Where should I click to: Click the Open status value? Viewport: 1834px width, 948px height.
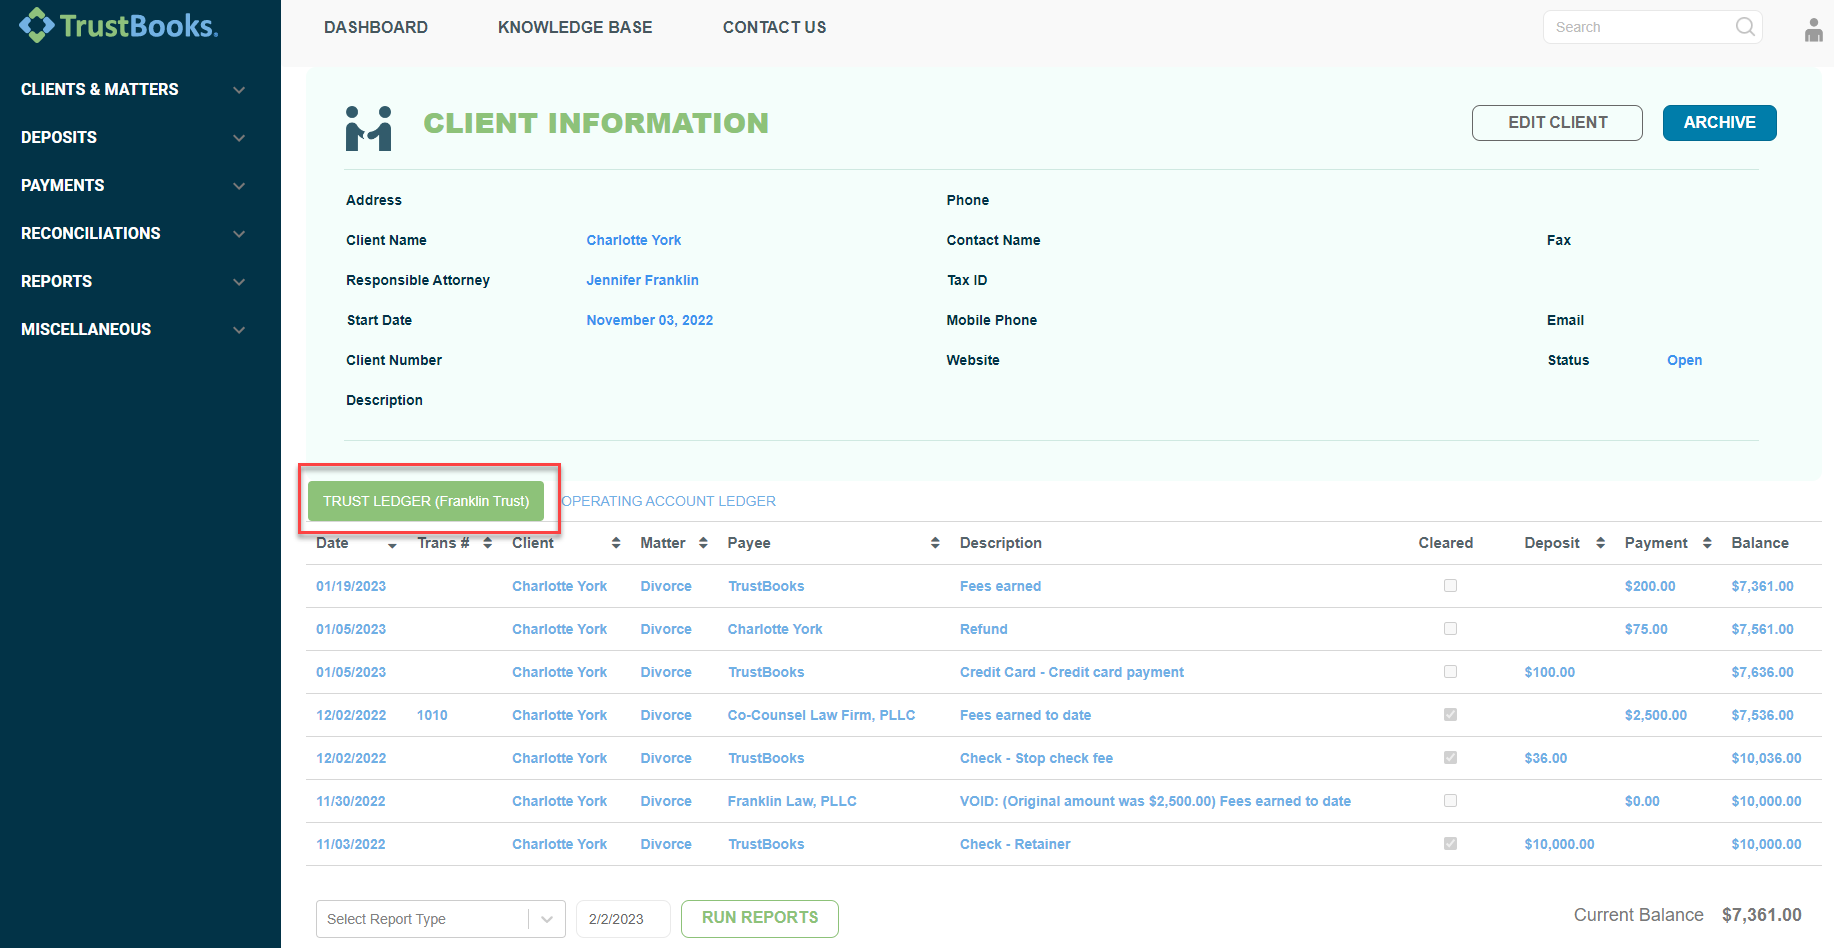click(1685, 360)
